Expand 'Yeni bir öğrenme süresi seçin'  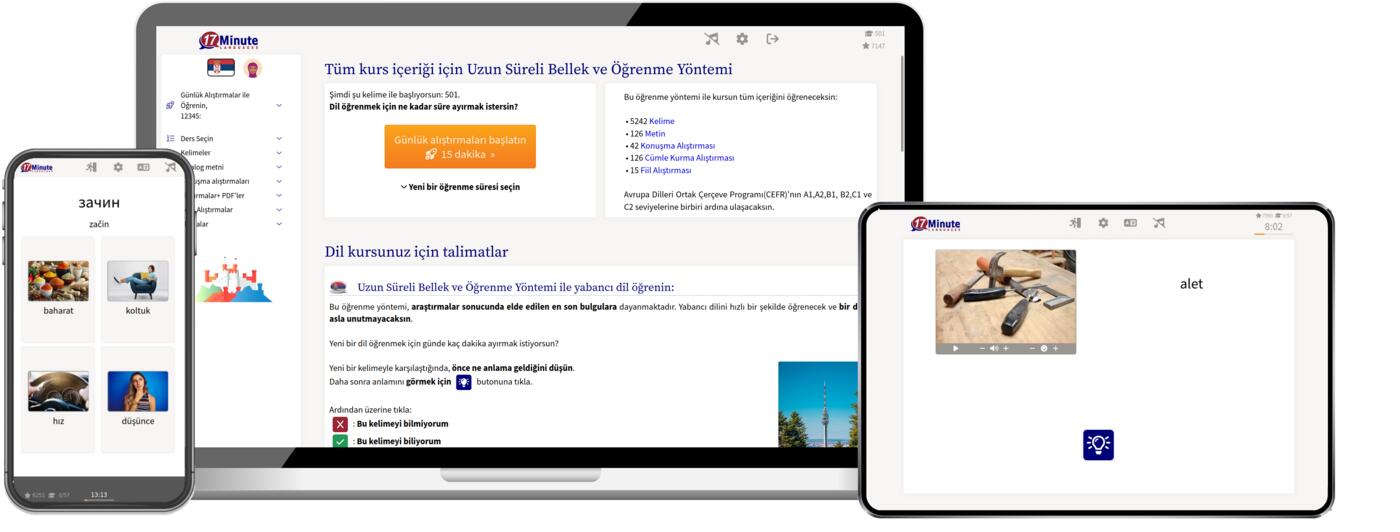click(x=460, y=187)
